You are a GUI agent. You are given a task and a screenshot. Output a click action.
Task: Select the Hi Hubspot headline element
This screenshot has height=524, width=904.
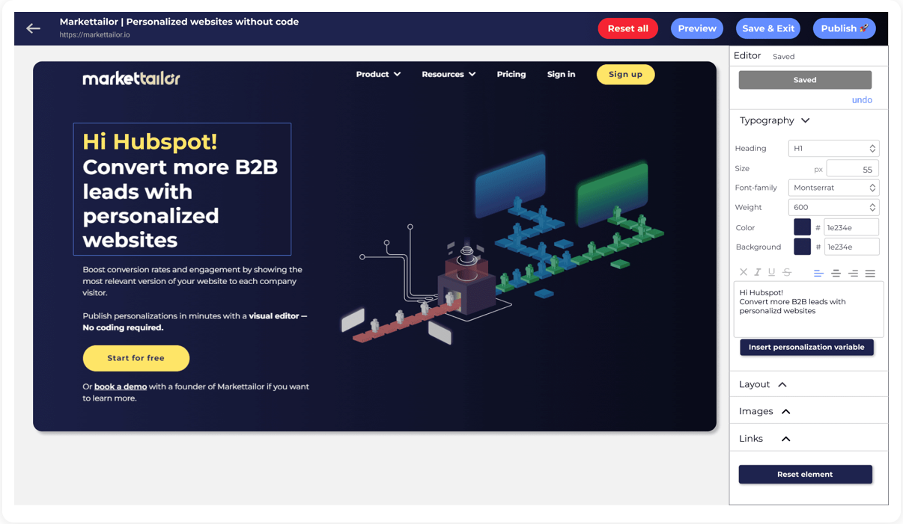[182, 189]
